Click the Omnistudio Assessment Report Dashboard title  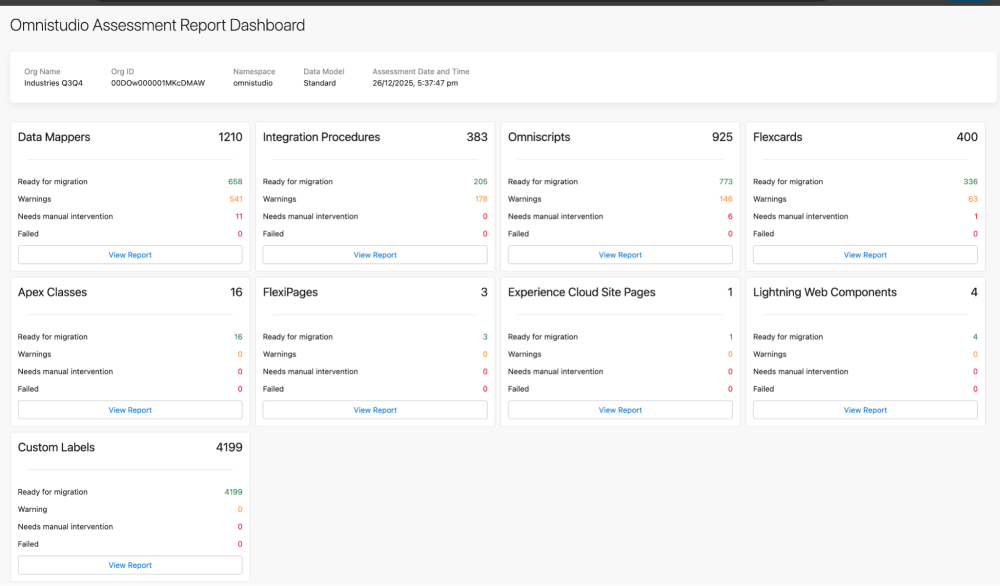pyautogui.click(x=158, y=26)
